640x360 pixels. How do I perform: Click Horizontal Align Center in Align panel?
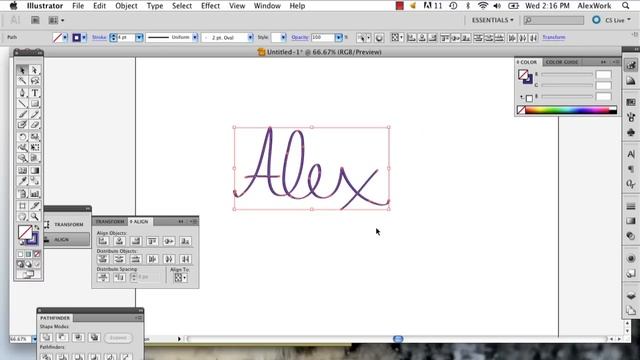(119, 241)
